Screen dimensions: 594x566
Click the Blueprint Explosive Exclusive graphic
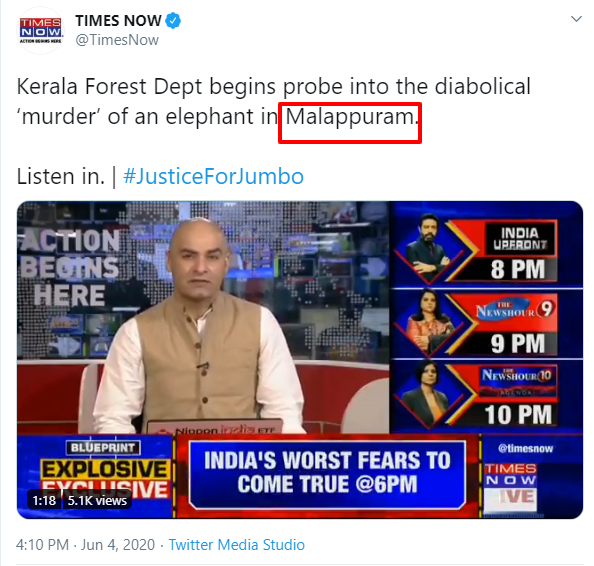tap(103, 468)
